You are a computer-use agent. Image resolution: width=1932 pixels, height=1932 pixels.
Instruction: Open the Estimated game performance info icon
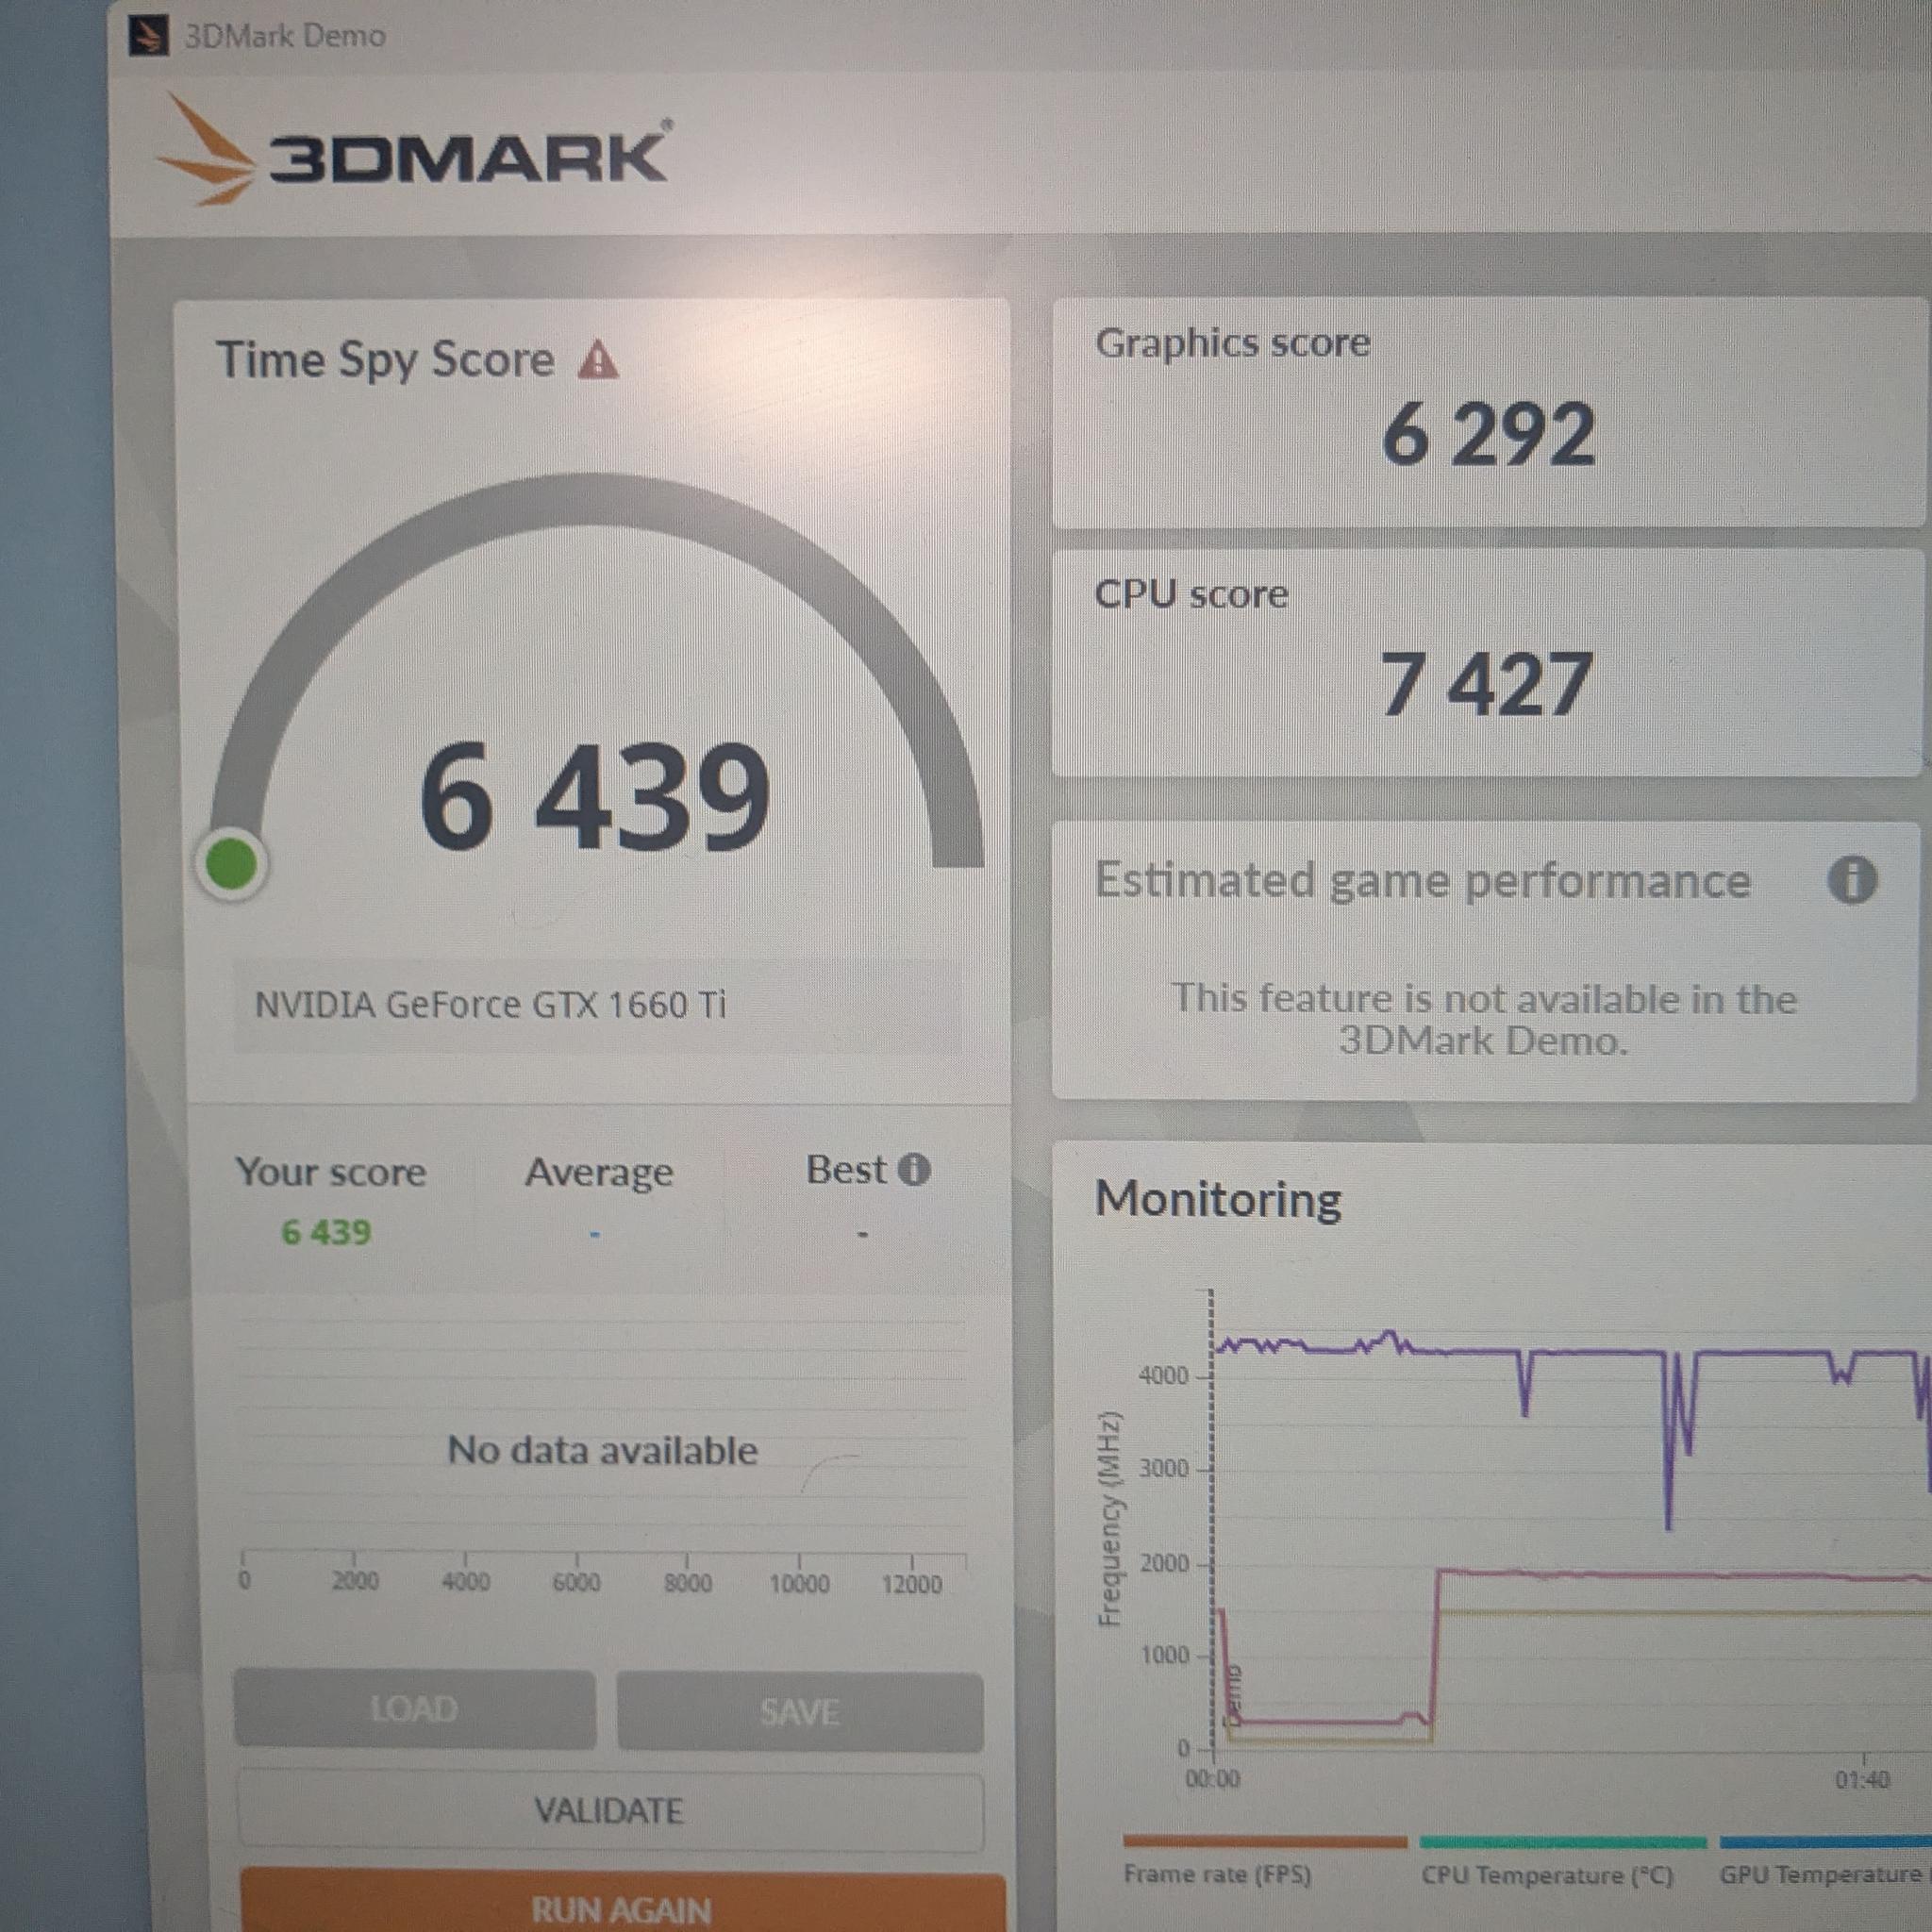coord(1852,881)
